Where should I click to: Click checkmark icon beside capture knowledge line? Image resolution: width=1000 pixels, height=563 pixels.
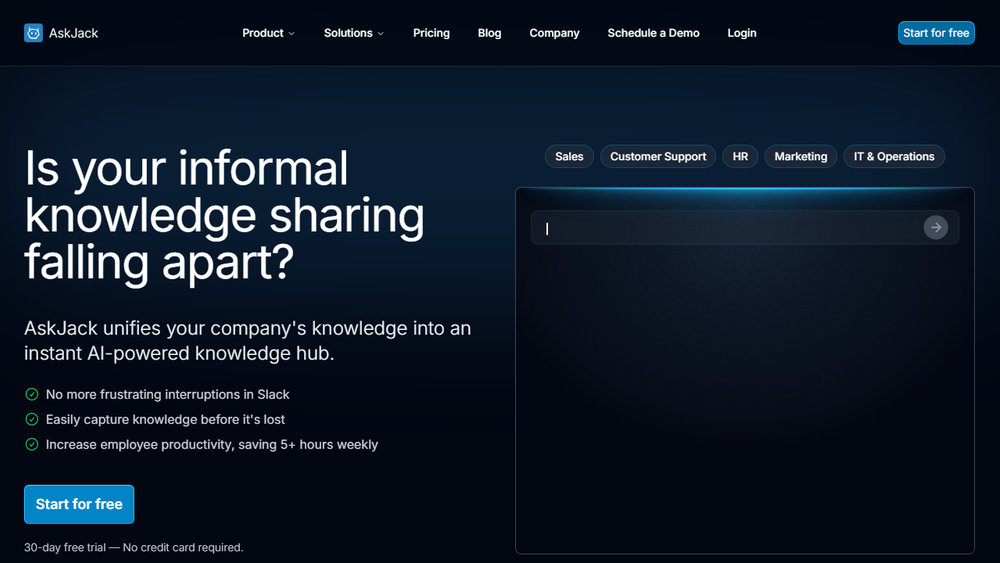tap(31, 420)
